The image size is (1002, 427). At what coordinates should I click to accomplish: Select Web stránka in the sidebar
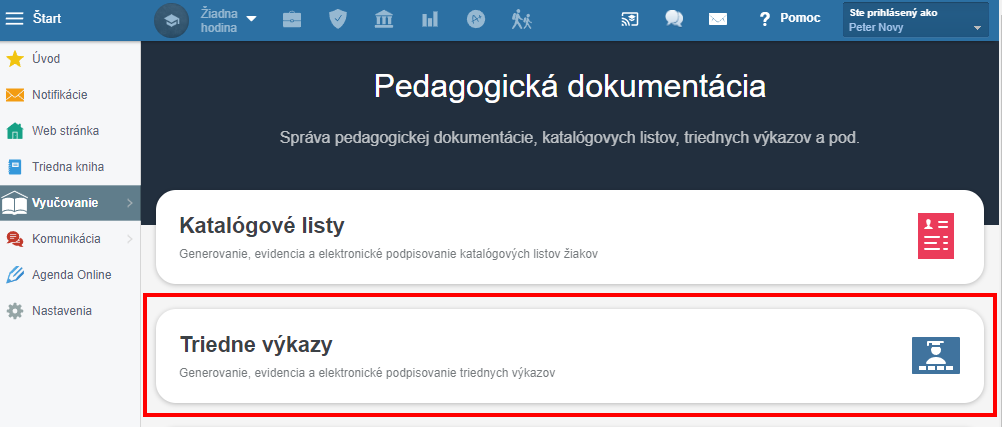65,131
